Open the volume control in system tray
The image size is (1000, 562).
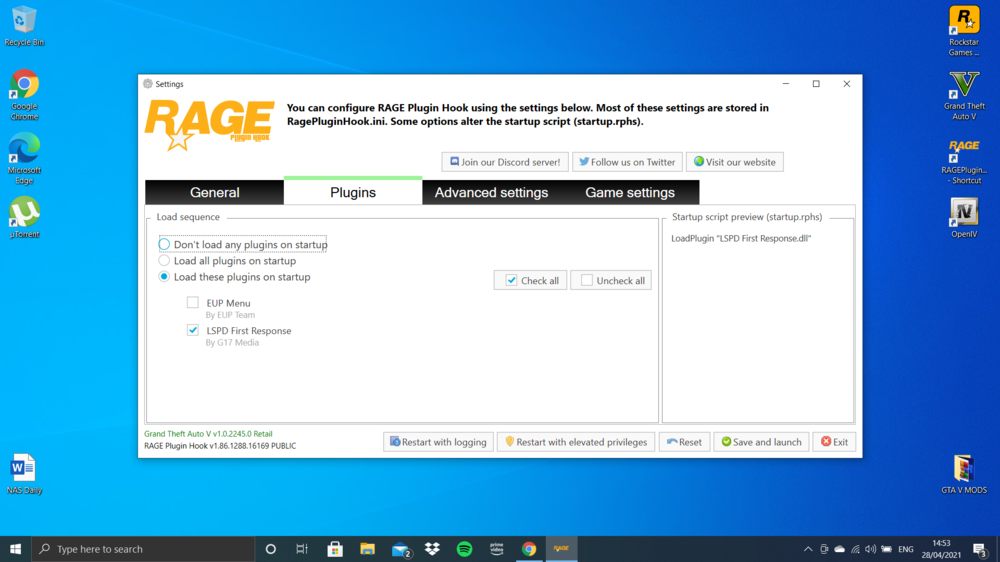pos(871,549)
